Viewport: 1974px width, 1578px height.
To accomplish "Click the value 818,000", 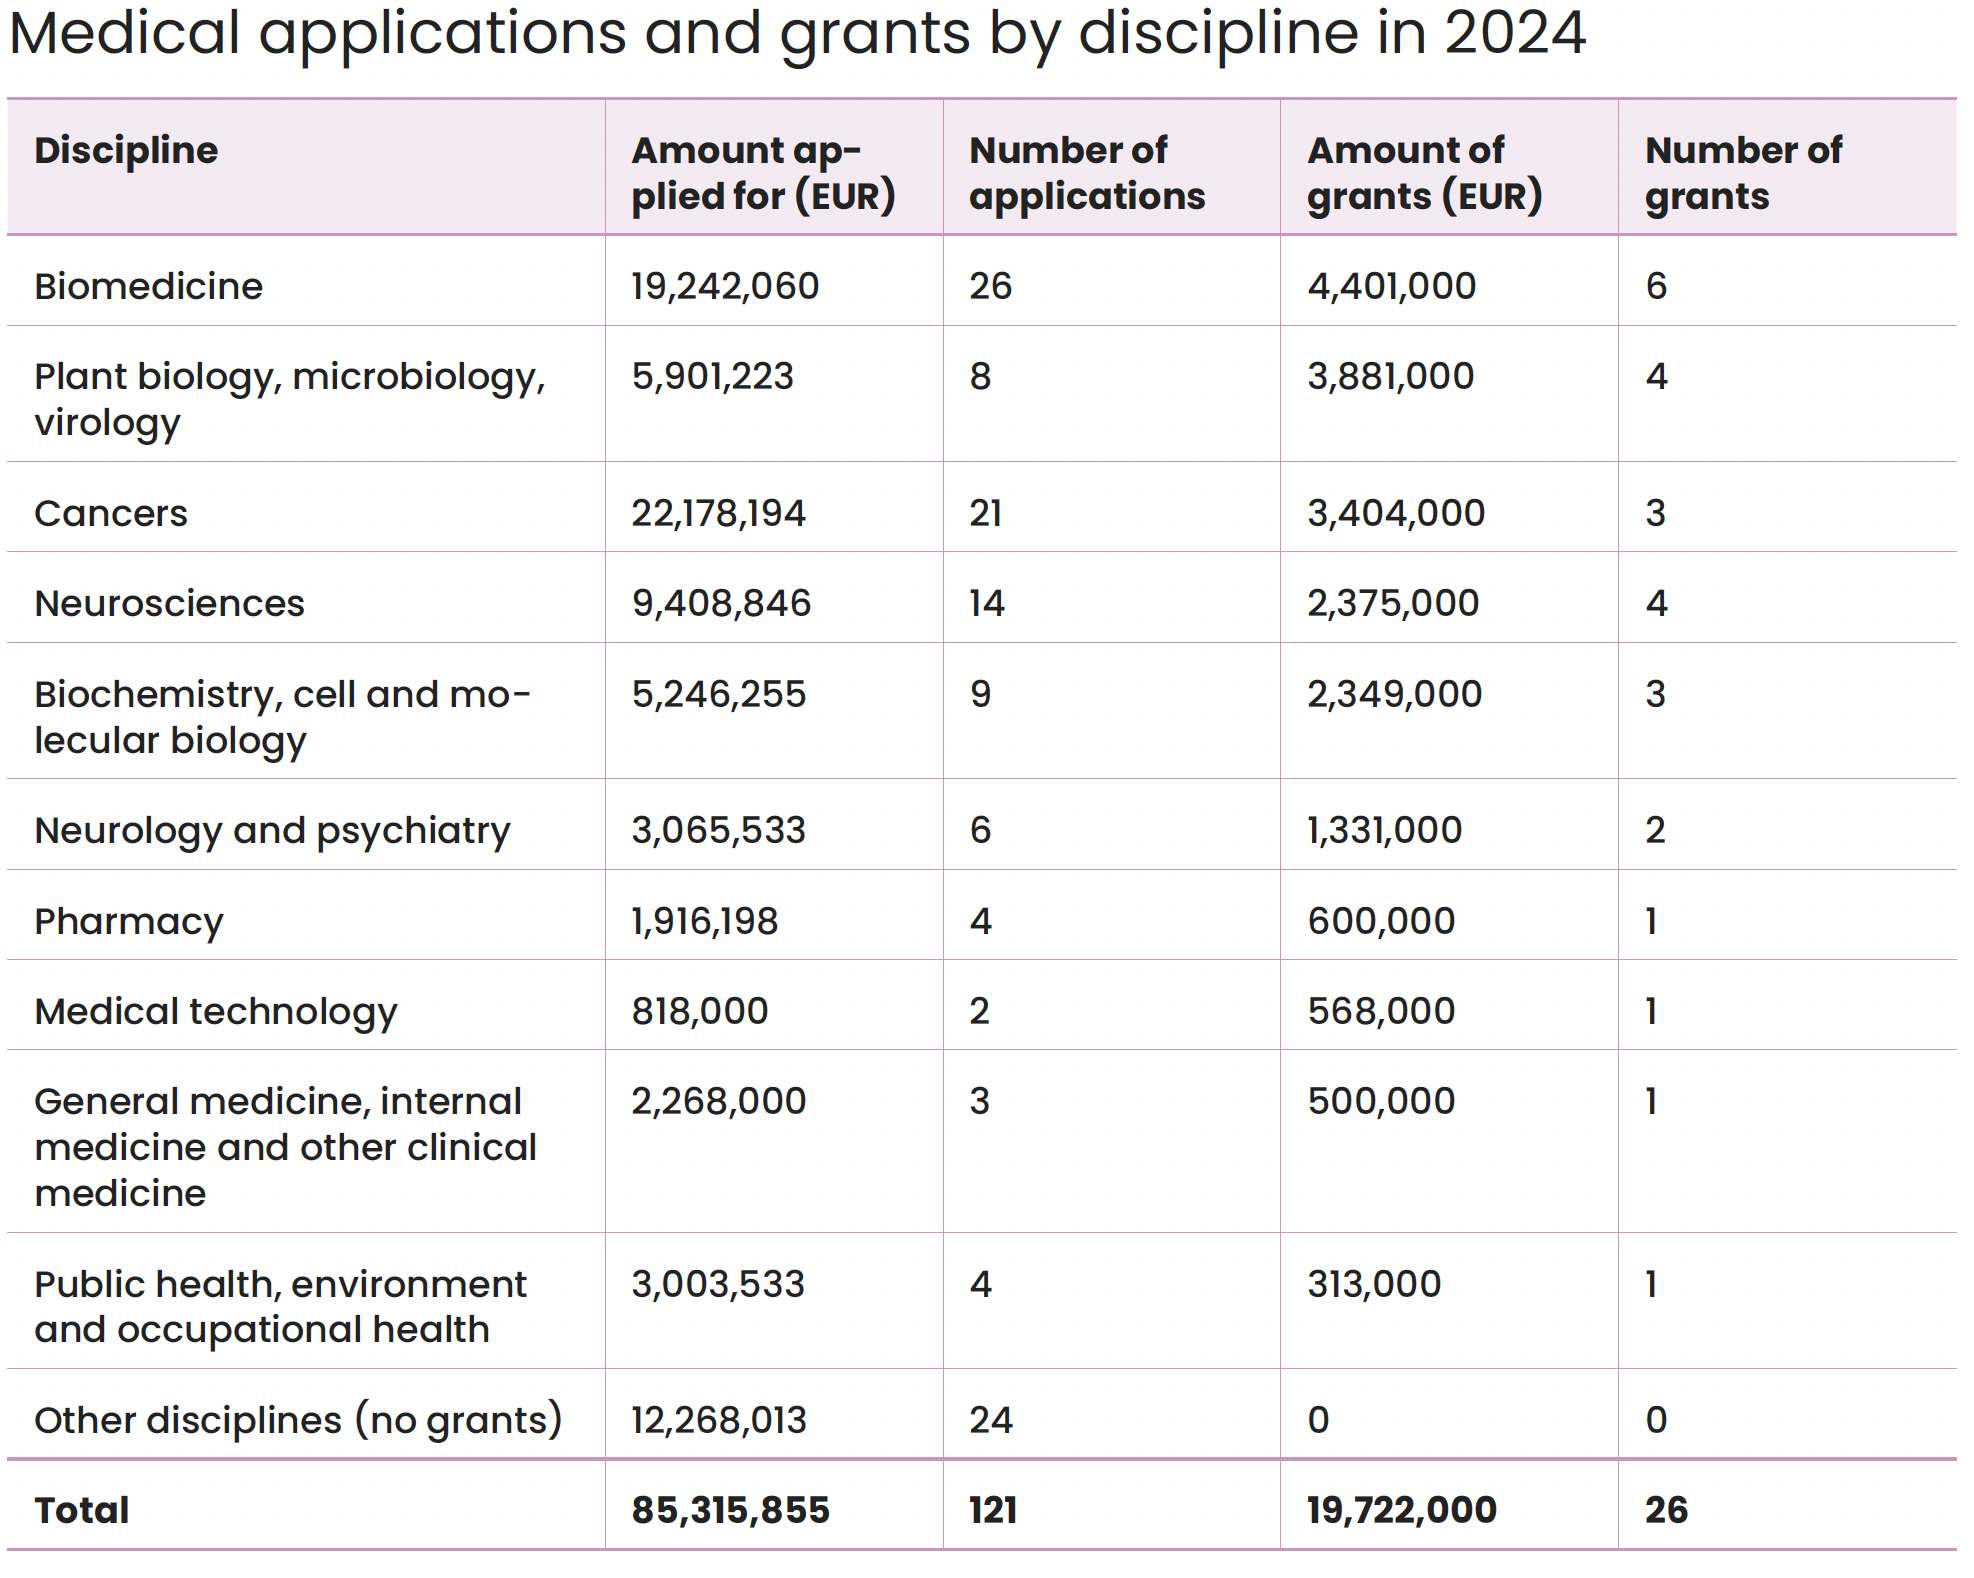I will tap(700, 1011).
